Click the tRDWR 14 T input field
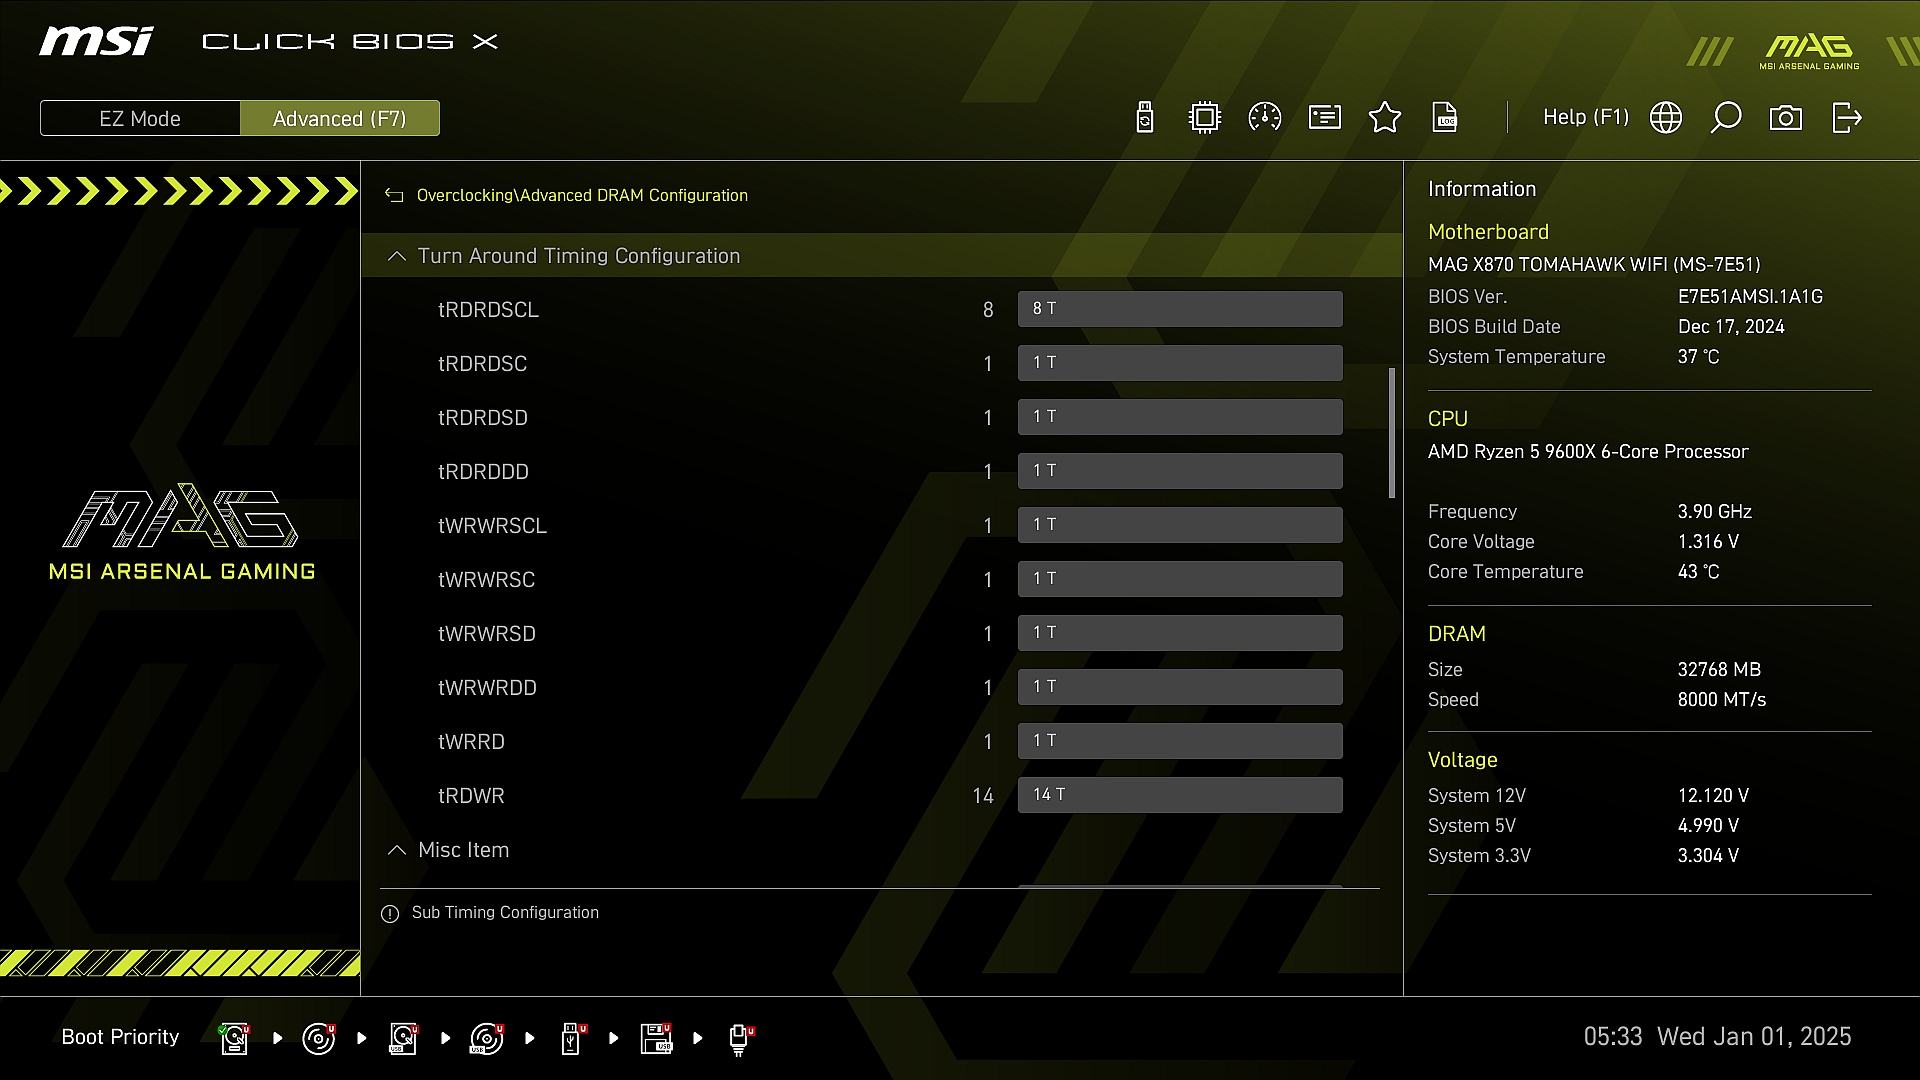1920x1080 pixels. (1180, 795)
